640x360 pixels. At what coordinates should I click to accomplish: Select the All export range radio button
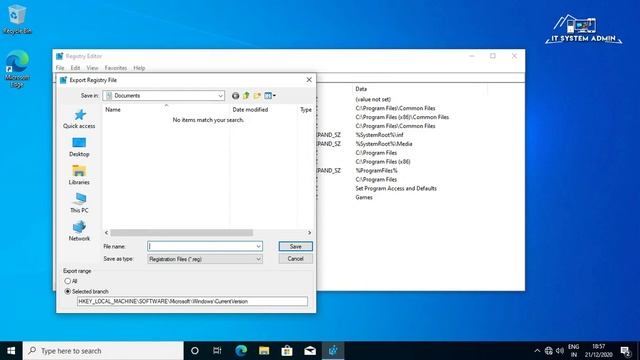[x=68, y=281]
